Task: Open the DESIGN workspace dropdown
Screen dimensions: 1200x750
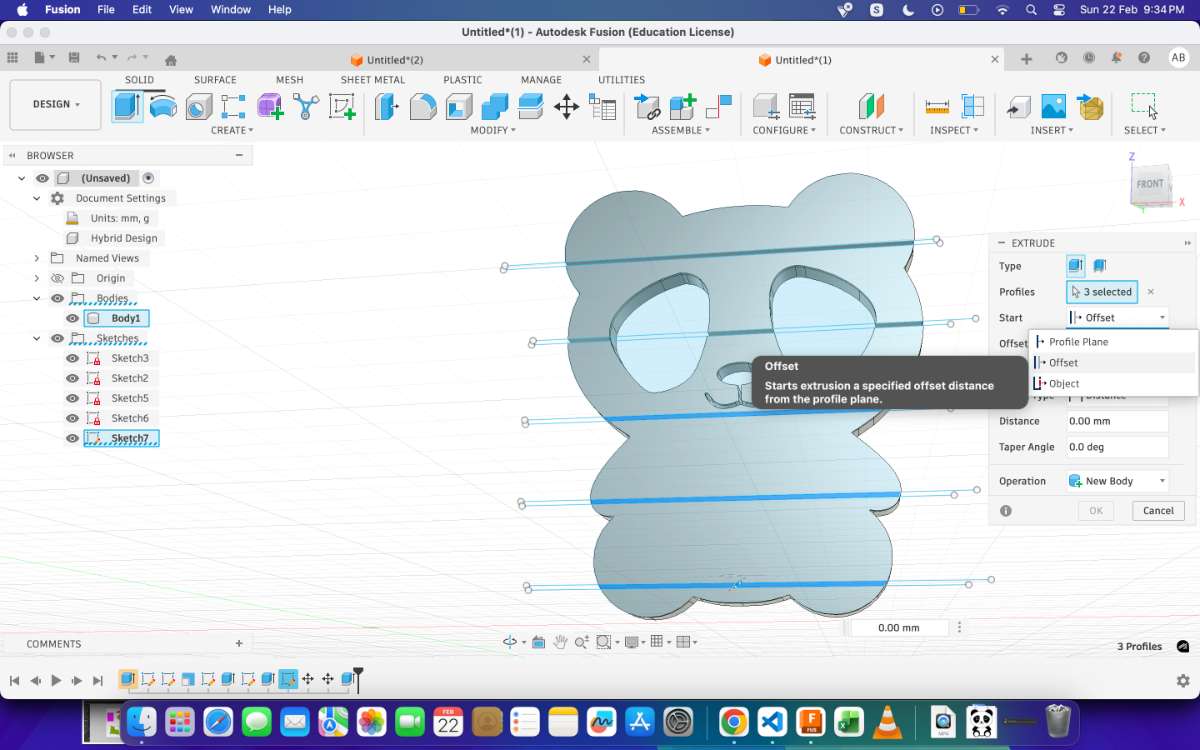Action: pos(55,104)
